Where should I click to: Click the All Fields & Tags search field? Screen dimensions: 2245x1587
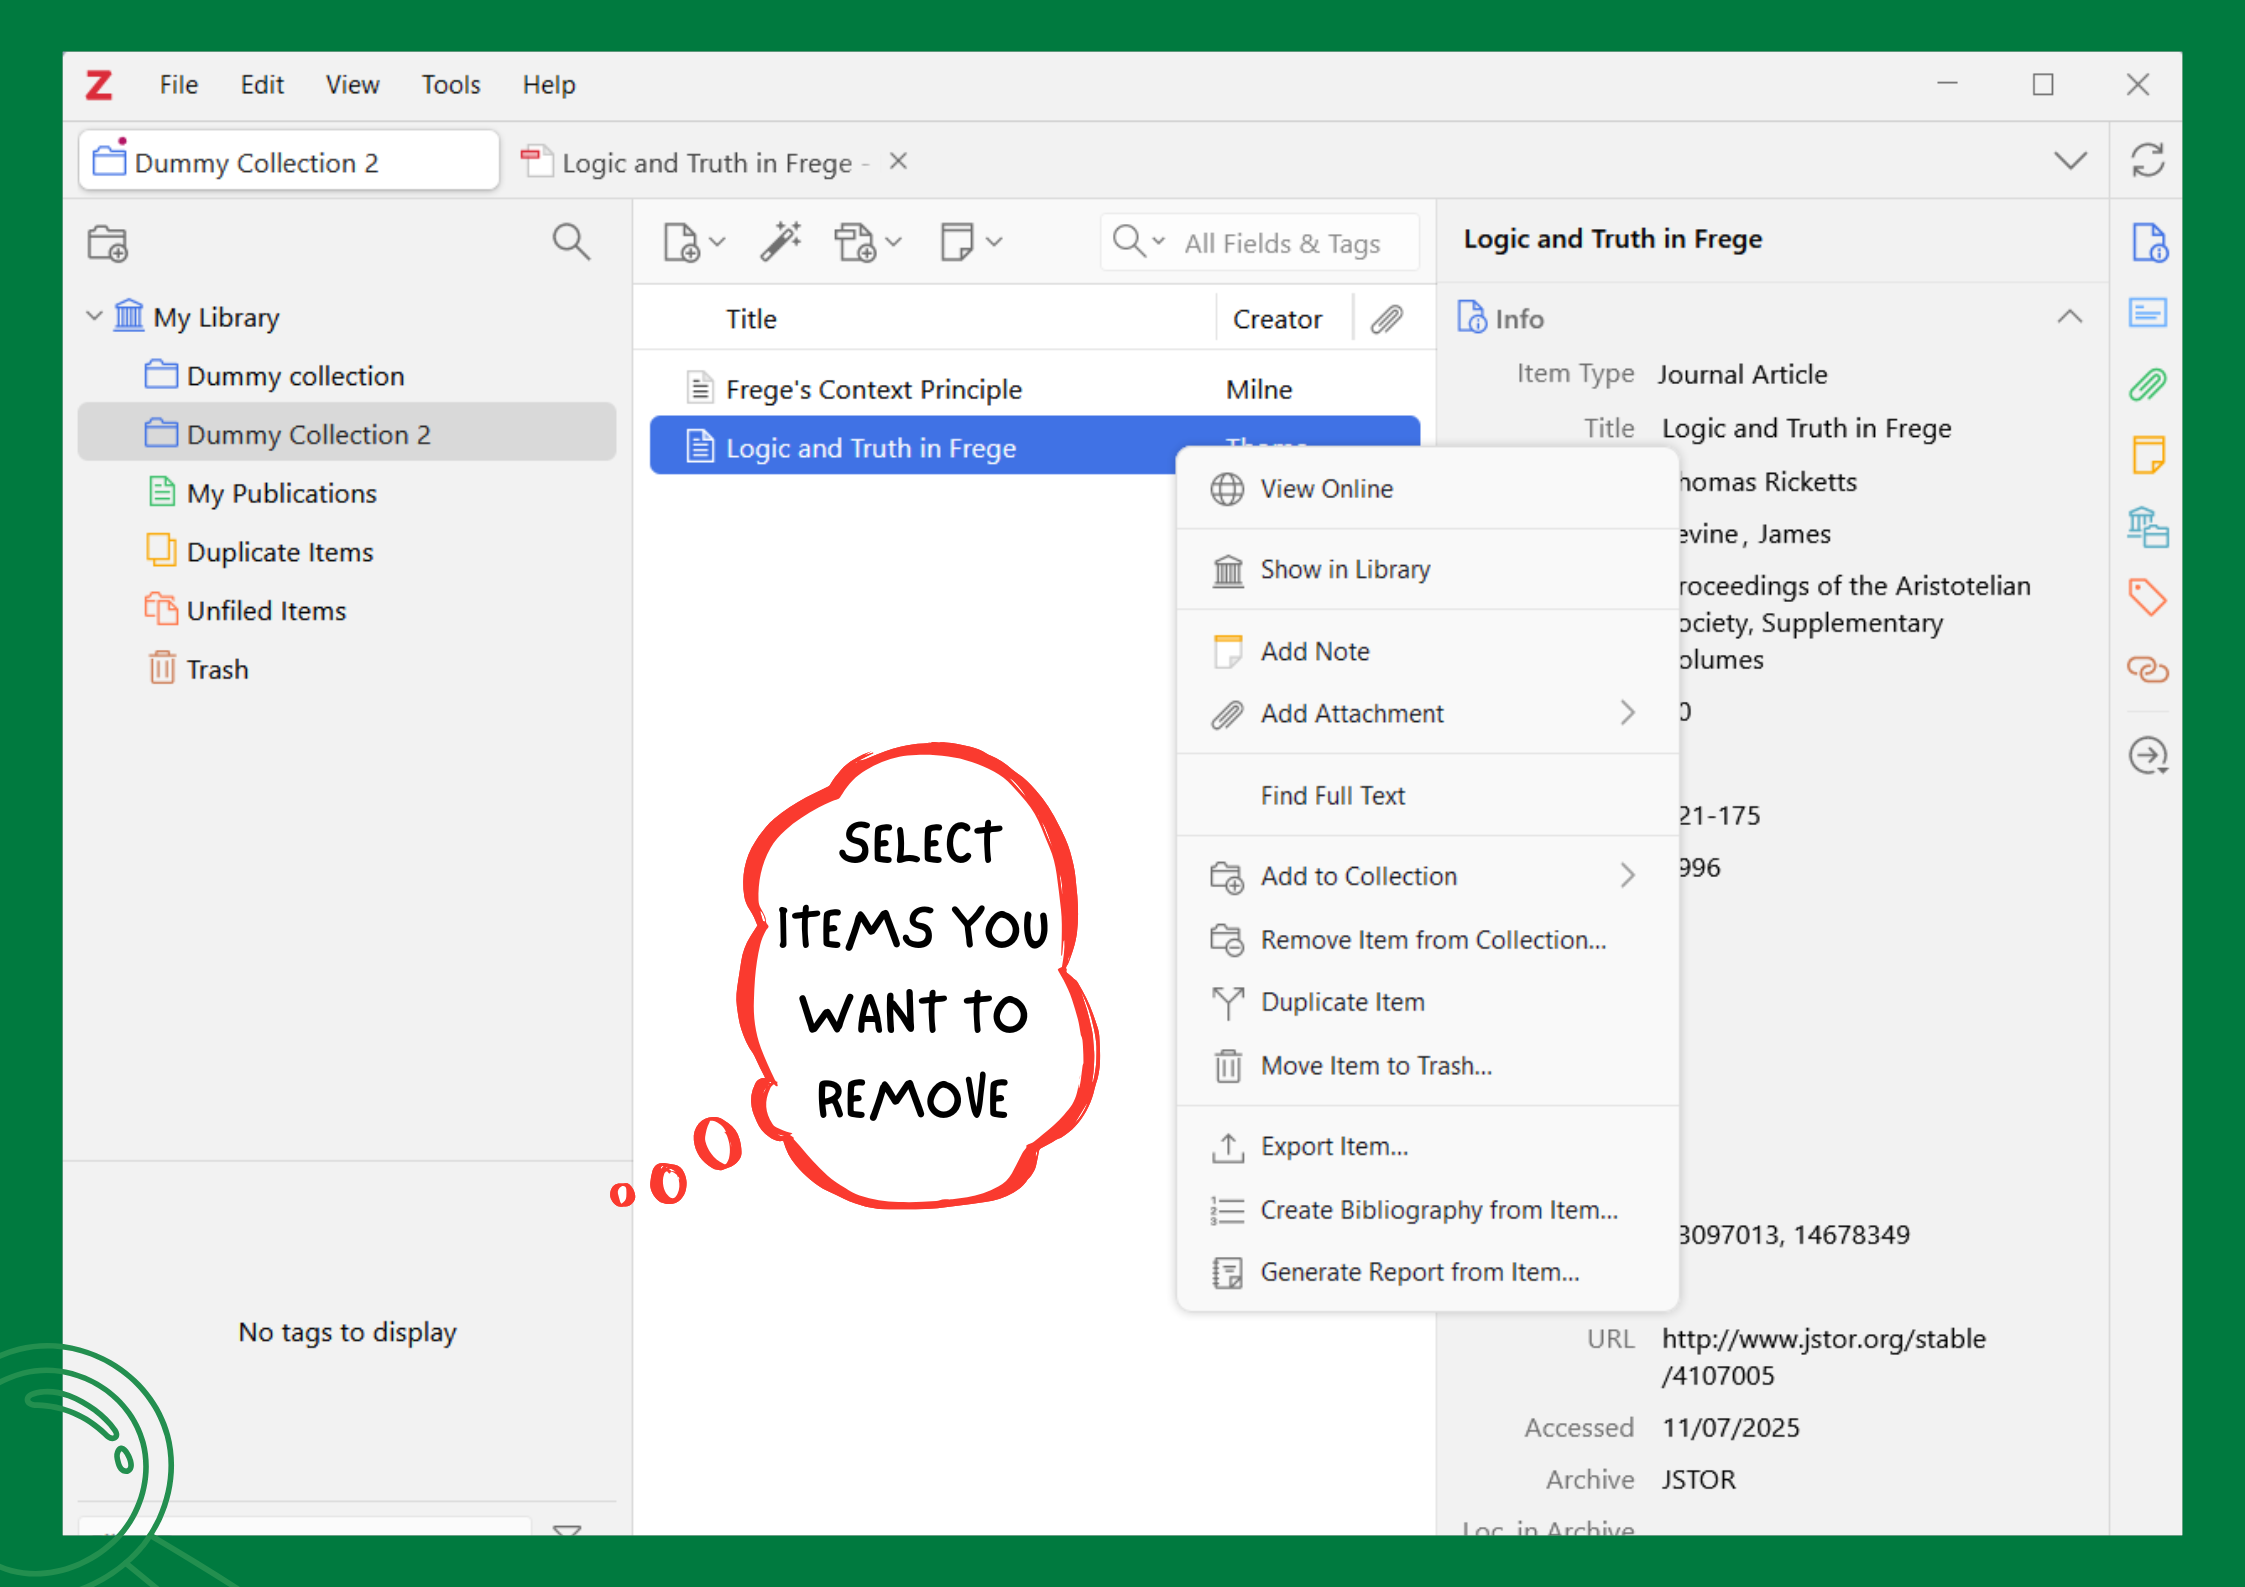click(1281, 241)
